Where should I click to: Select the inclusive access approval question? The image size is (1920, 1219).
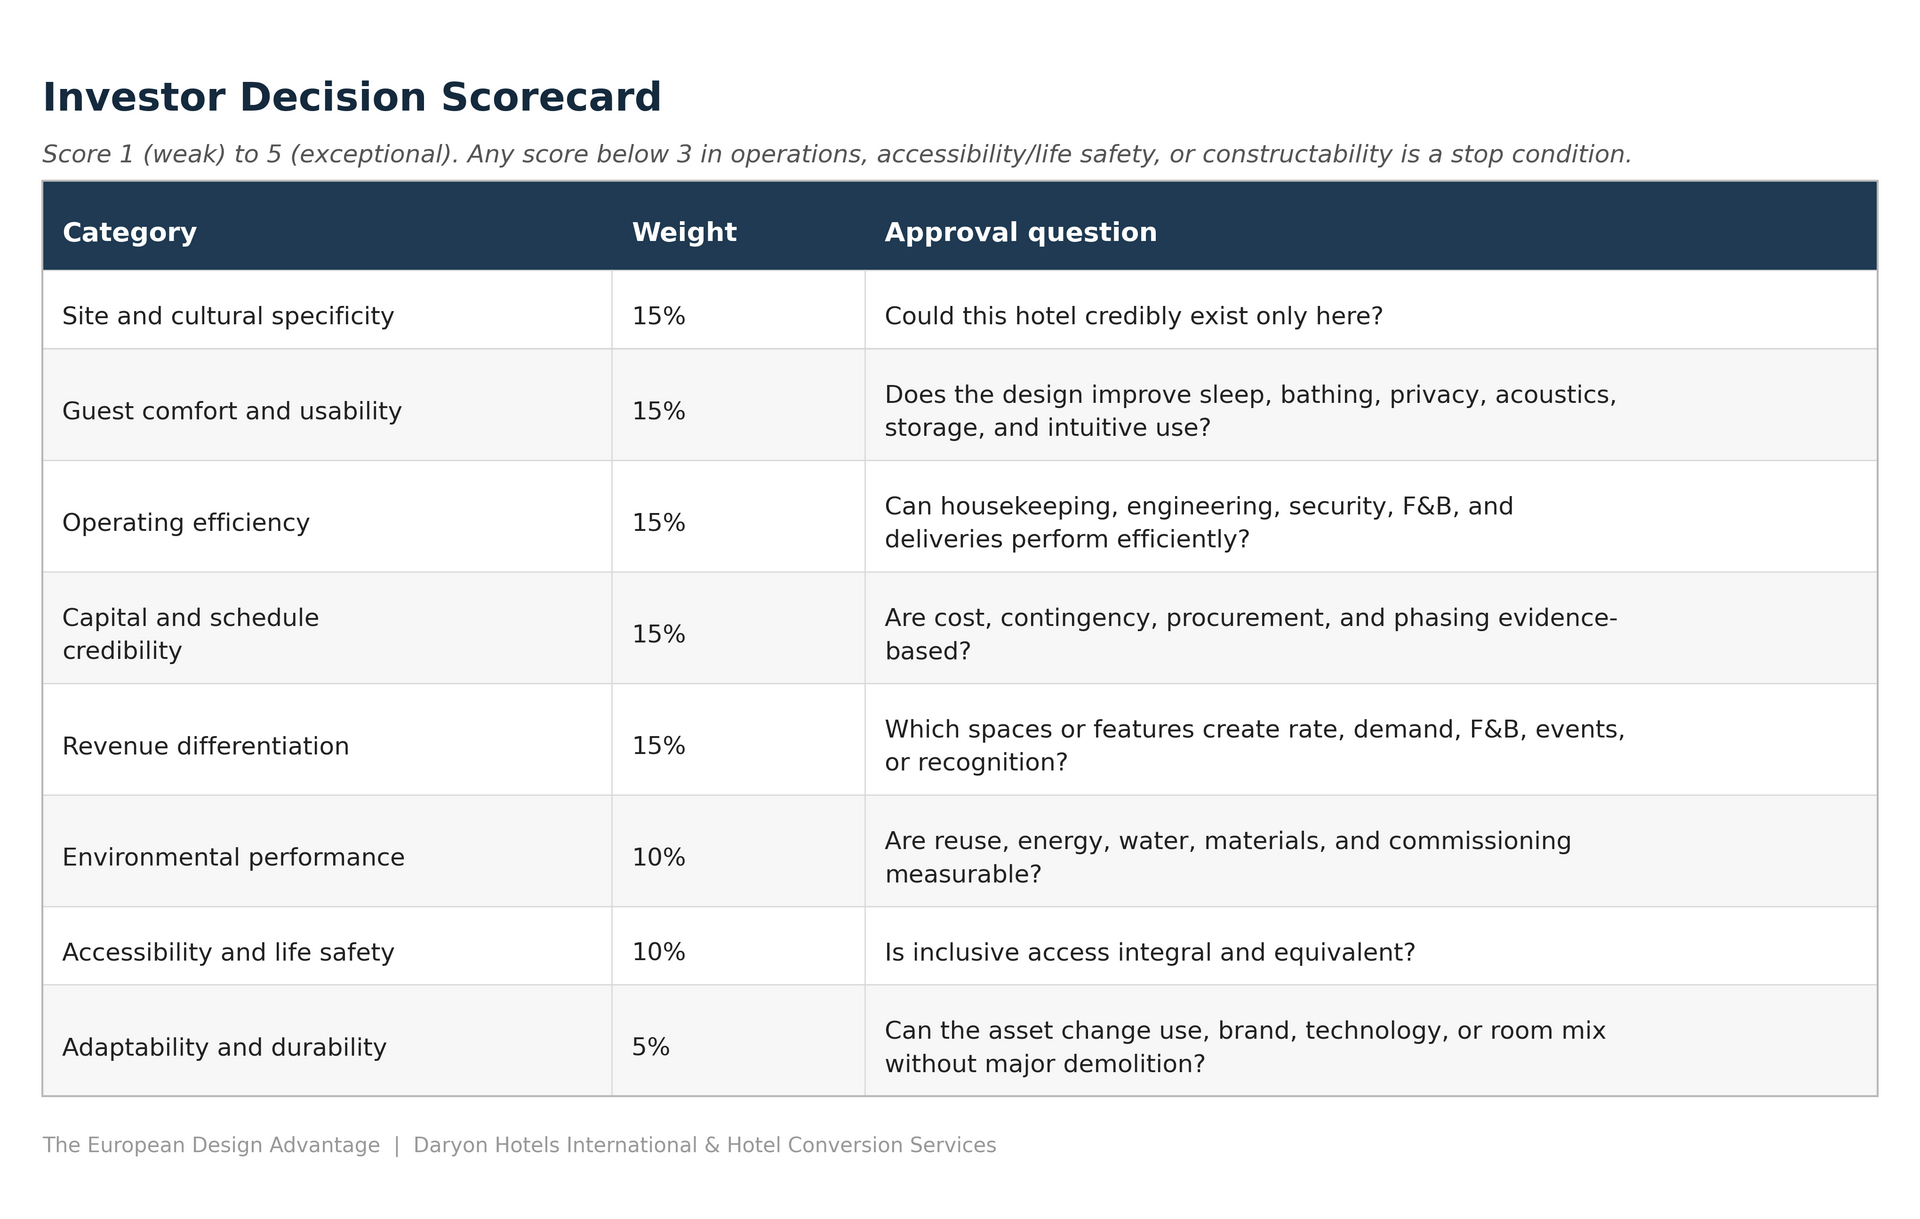(1150, 952)
